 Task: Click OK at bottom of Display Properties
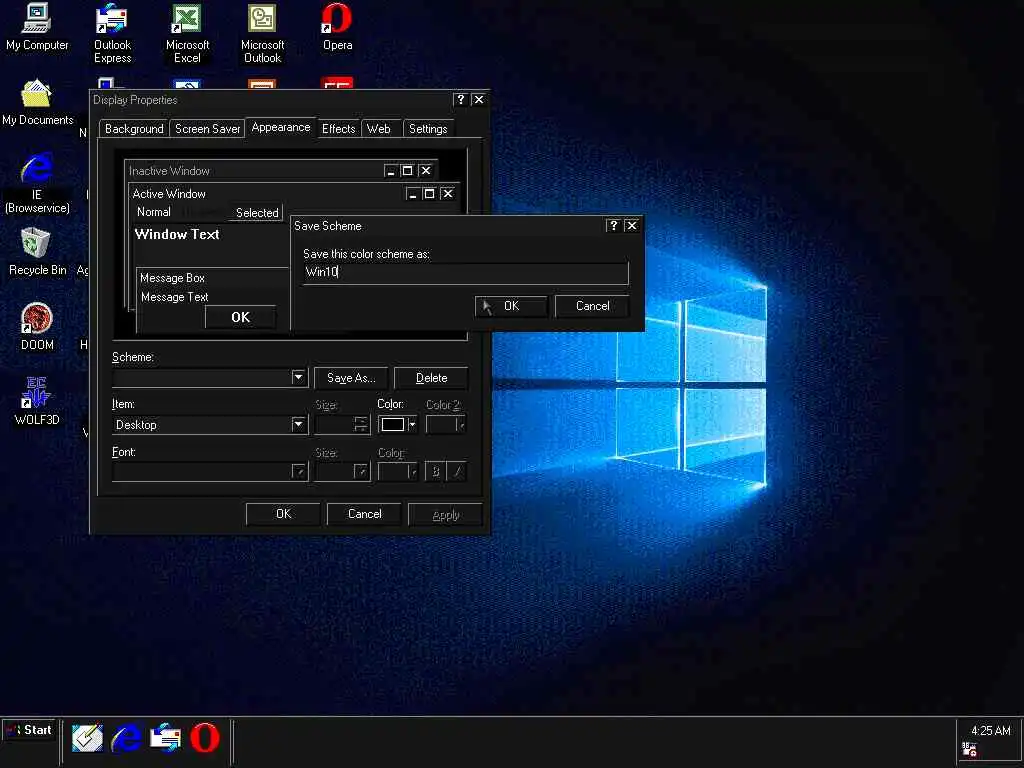(283, 514)
